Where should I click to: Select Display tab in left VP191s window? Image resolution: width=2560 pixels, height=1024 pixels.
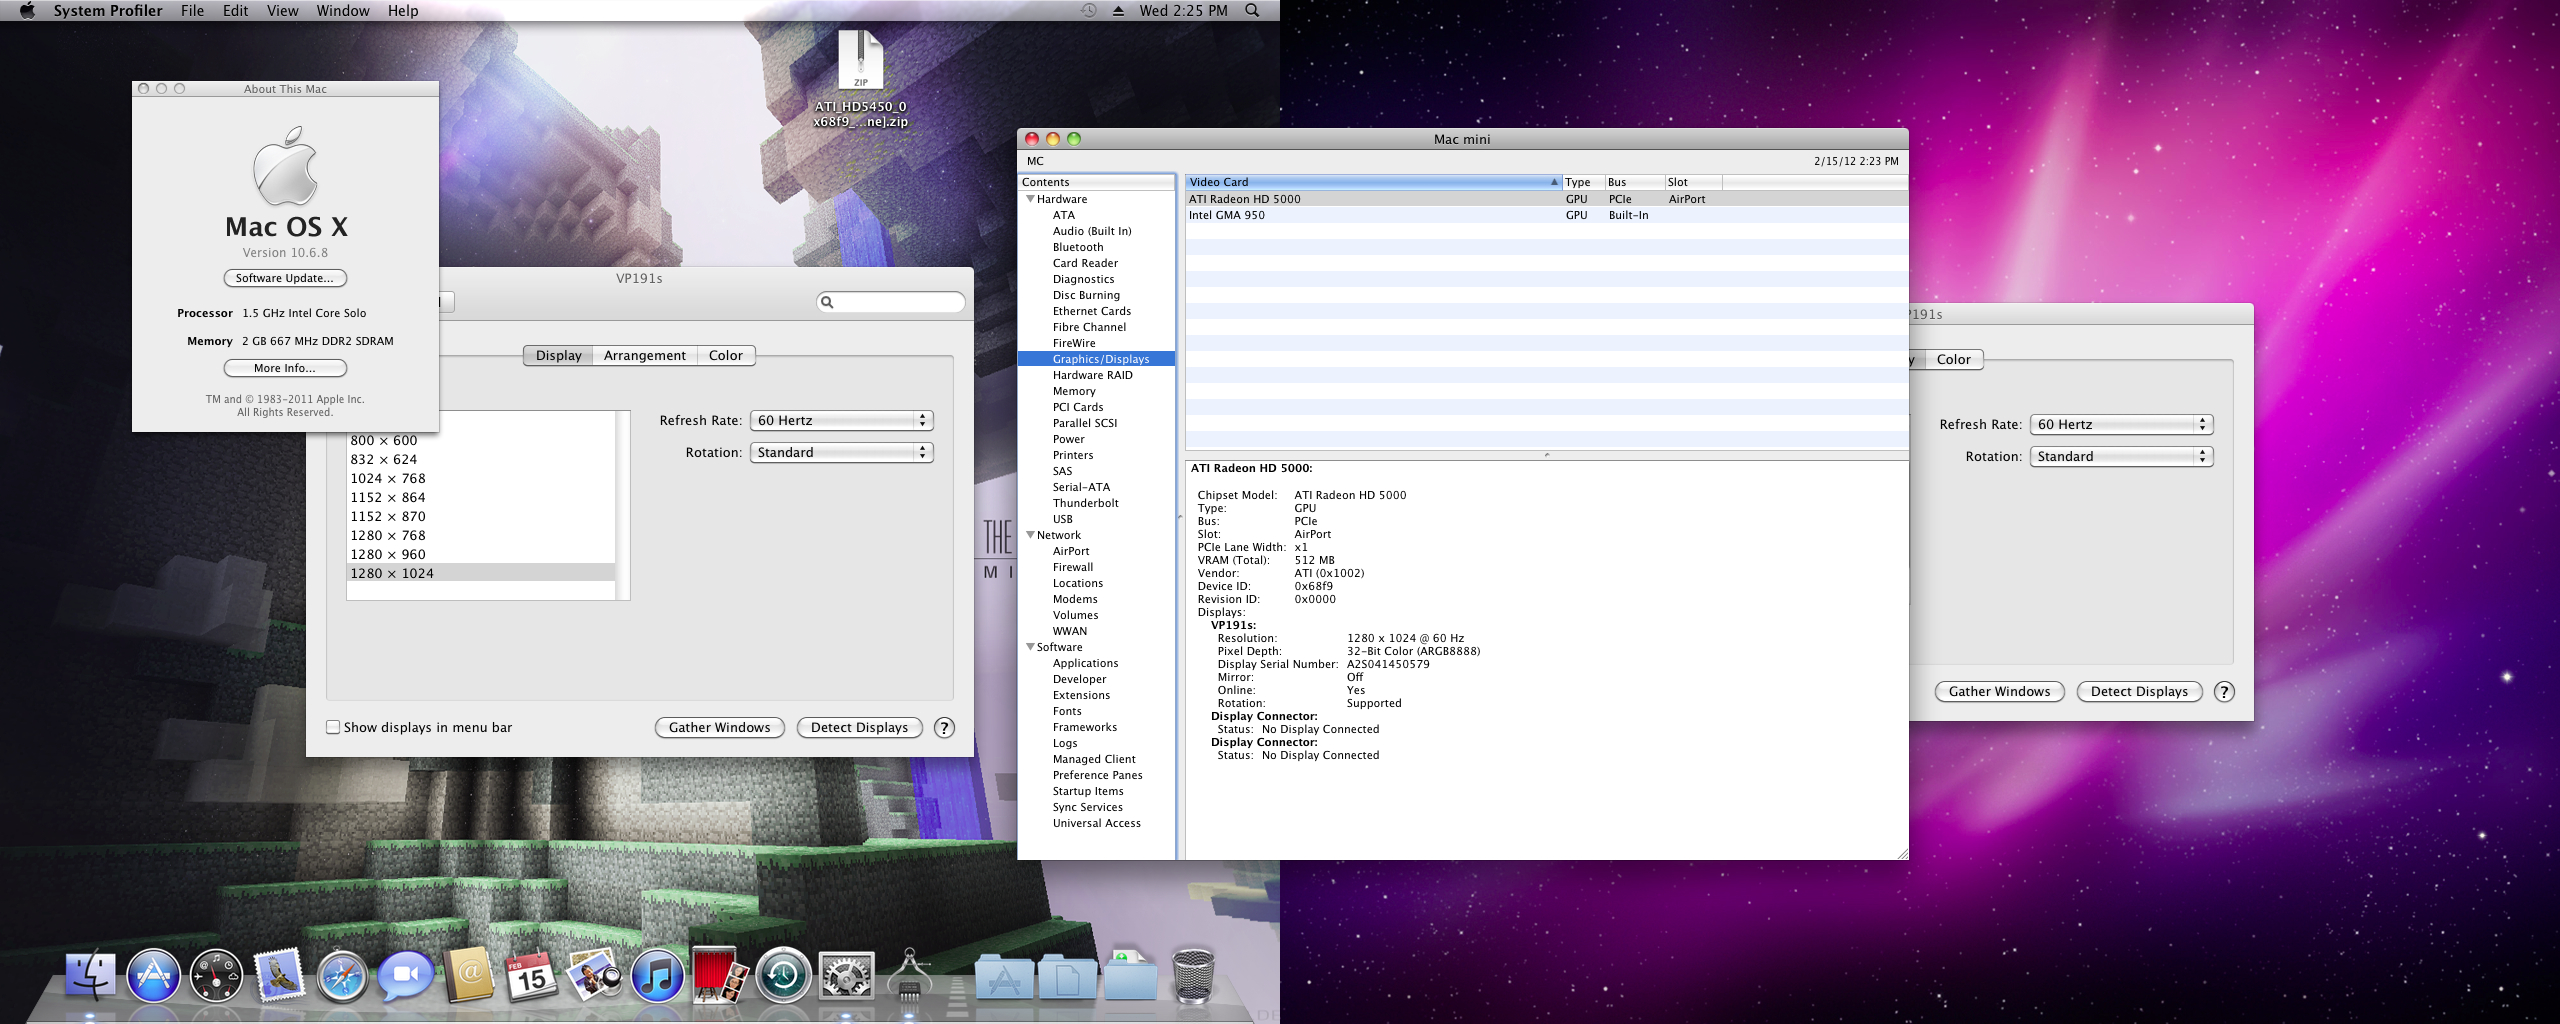coord(558,356)
